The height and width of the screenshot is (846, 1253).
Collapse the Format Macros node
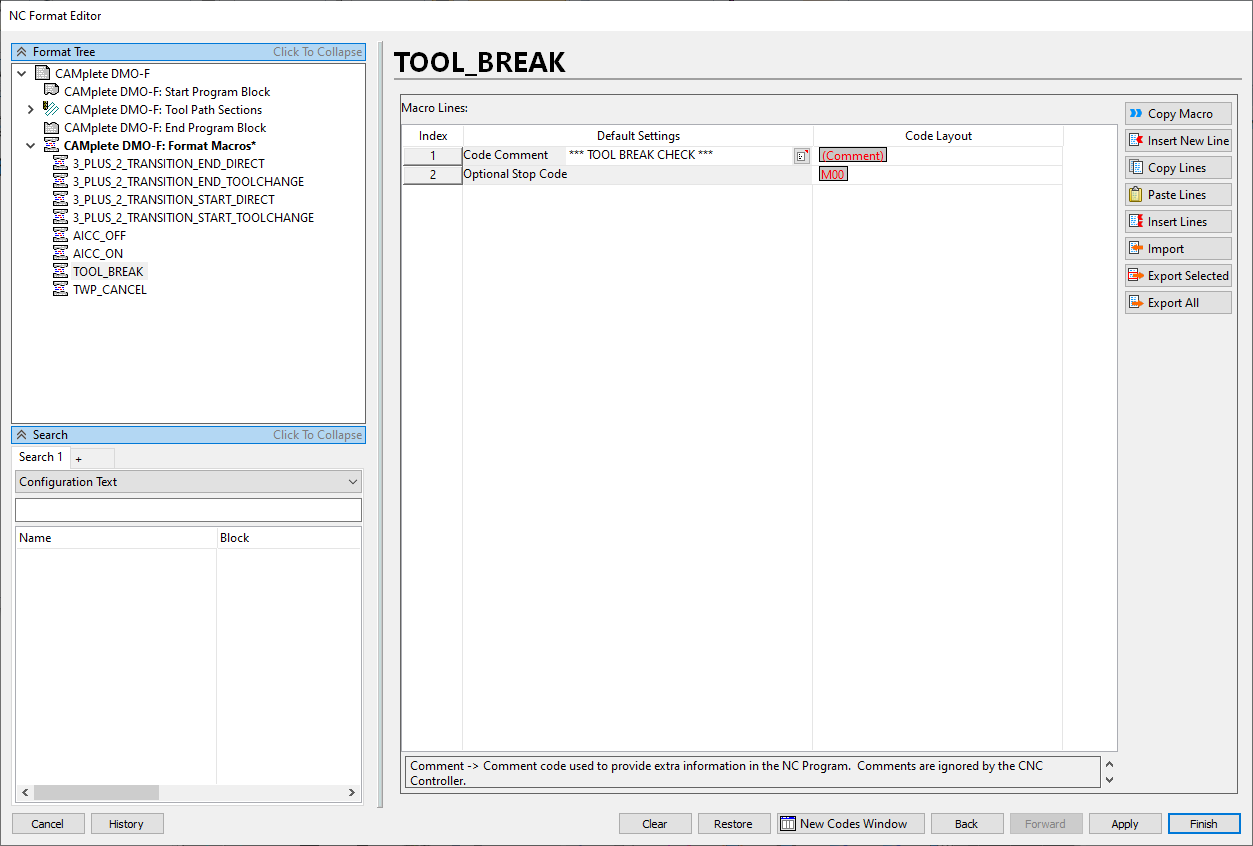click(x=31, y=146)
